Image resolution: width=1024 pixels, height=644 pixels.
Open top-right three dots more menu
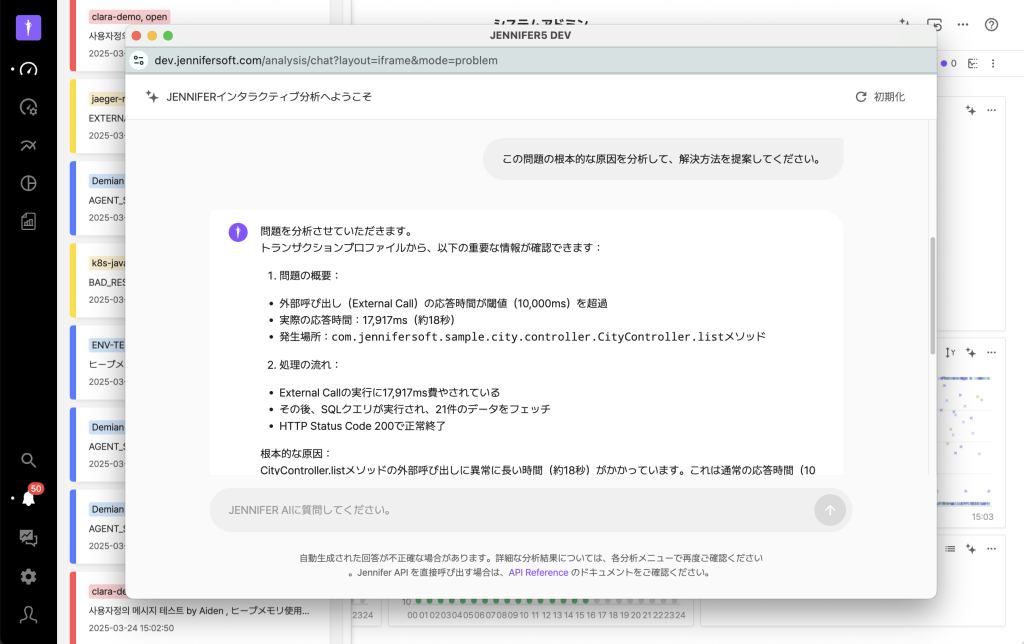click(962, 25)
